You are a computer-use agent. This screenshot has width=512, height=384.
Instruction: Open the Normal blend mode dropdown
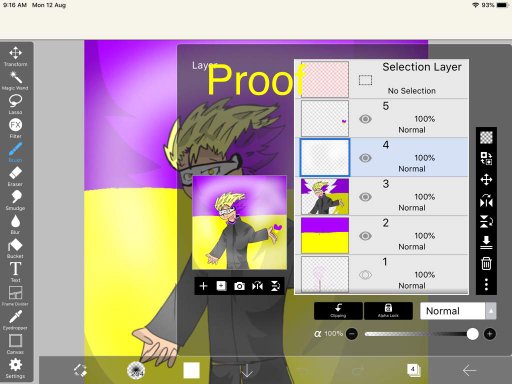(x=453, y=311)
